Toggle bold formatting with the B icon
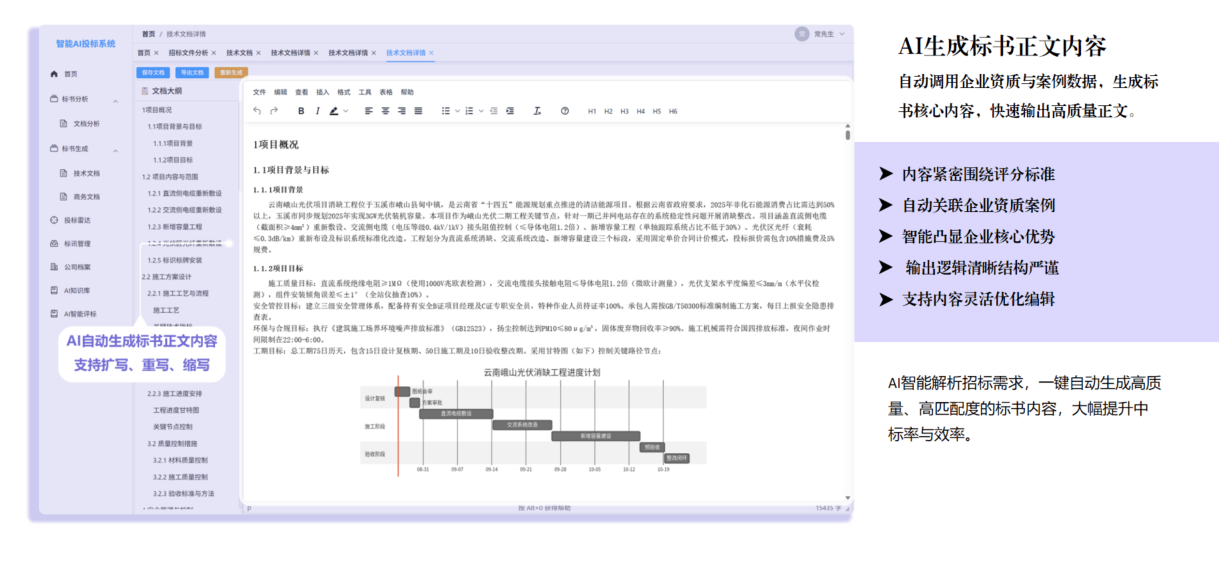 click(x=300, y=111)
